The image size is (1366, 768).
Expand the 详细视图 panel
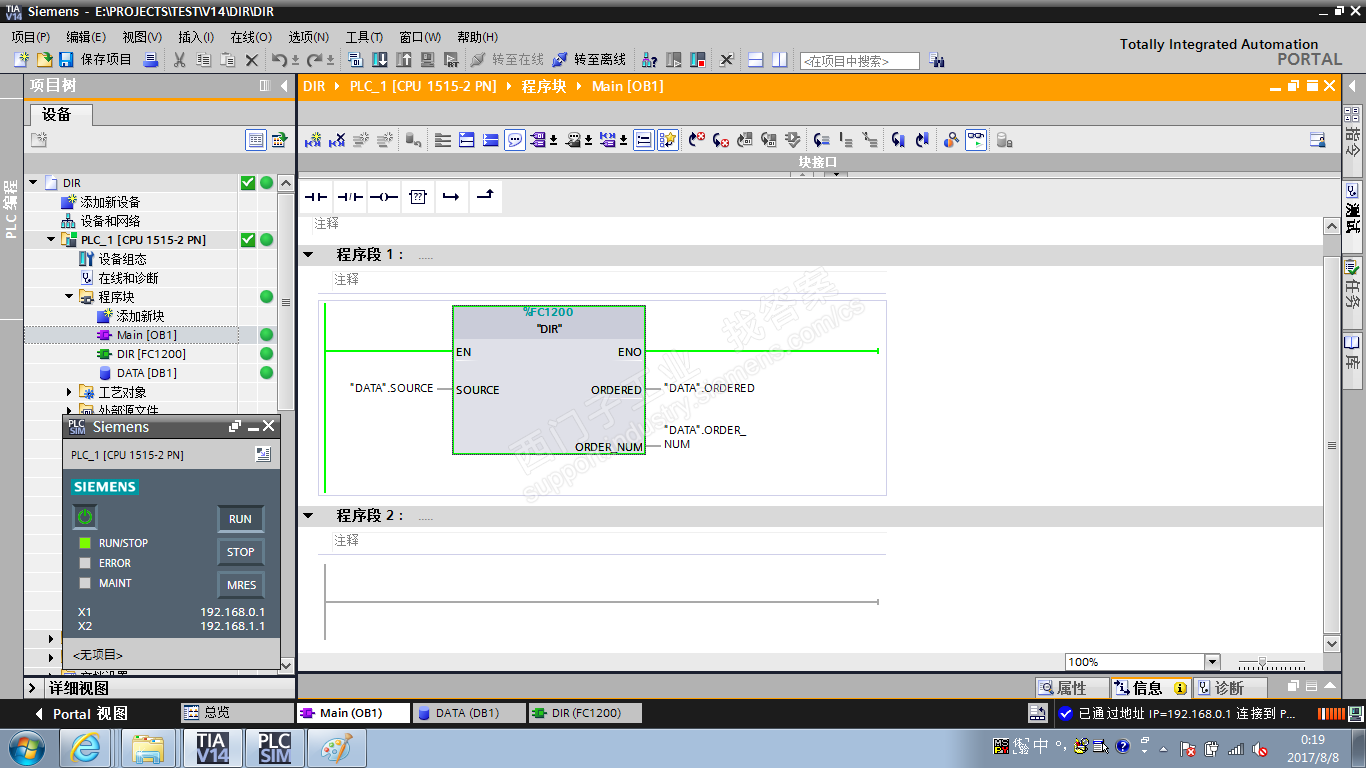33,688
